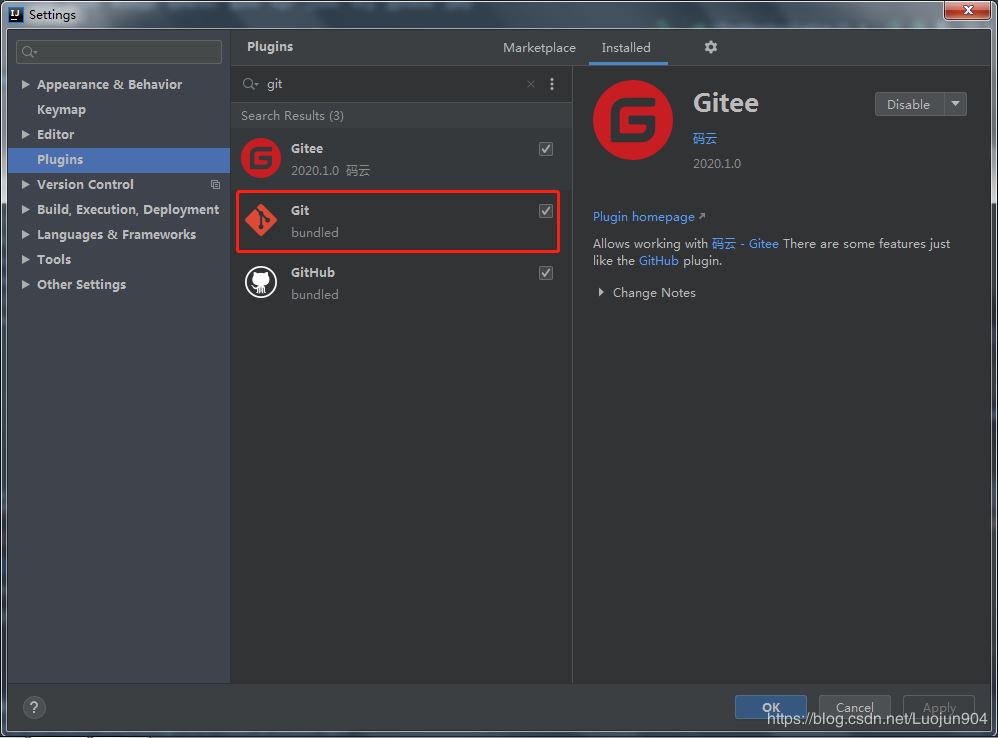Click the plugin search magnifier icon
The image size is (998, 738).
tap(250, 84)
